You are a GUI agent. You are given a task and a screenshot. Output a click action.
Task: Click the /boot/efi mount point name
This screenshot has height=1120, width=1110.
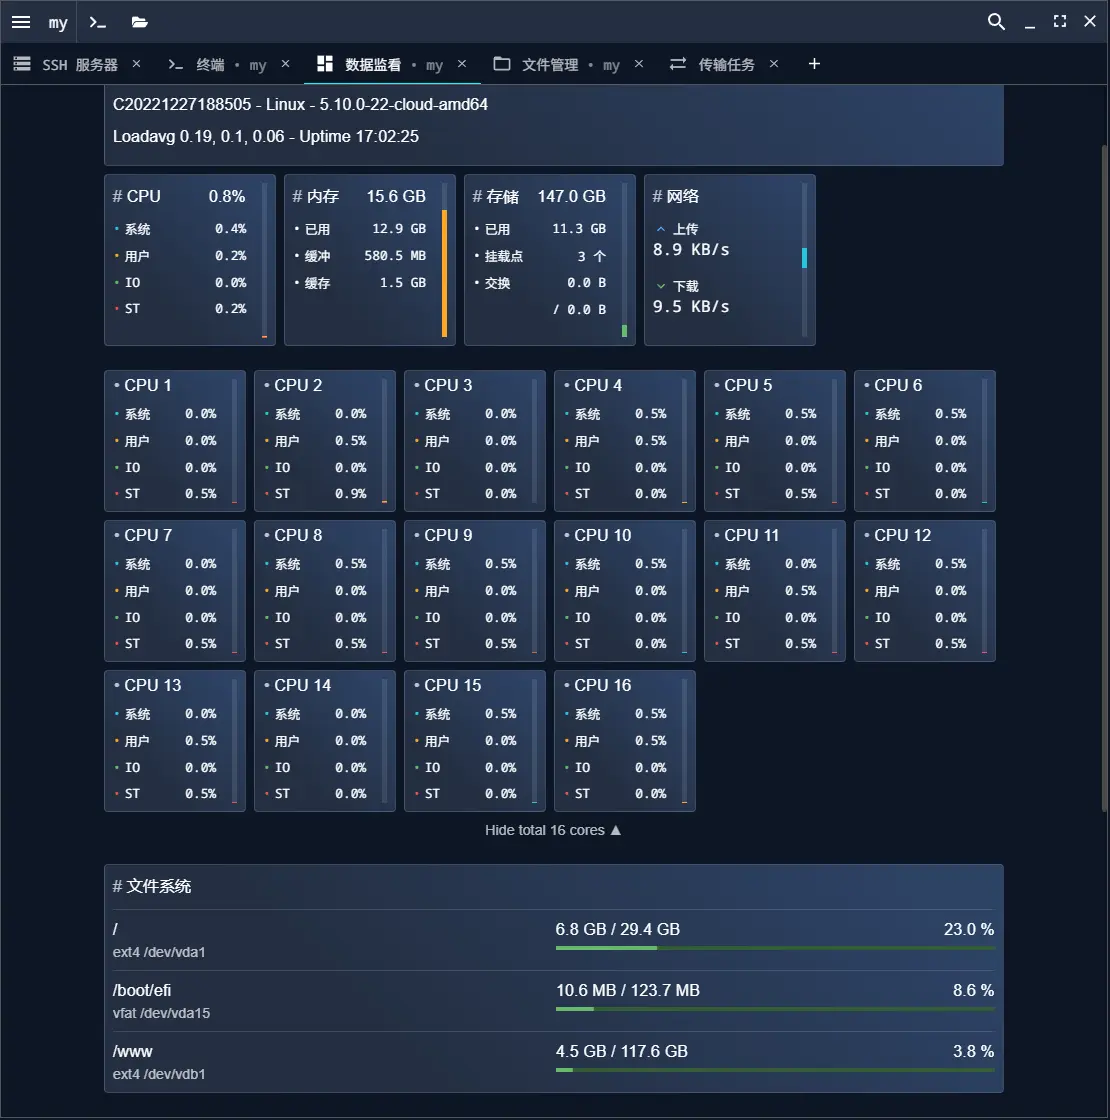141,990
